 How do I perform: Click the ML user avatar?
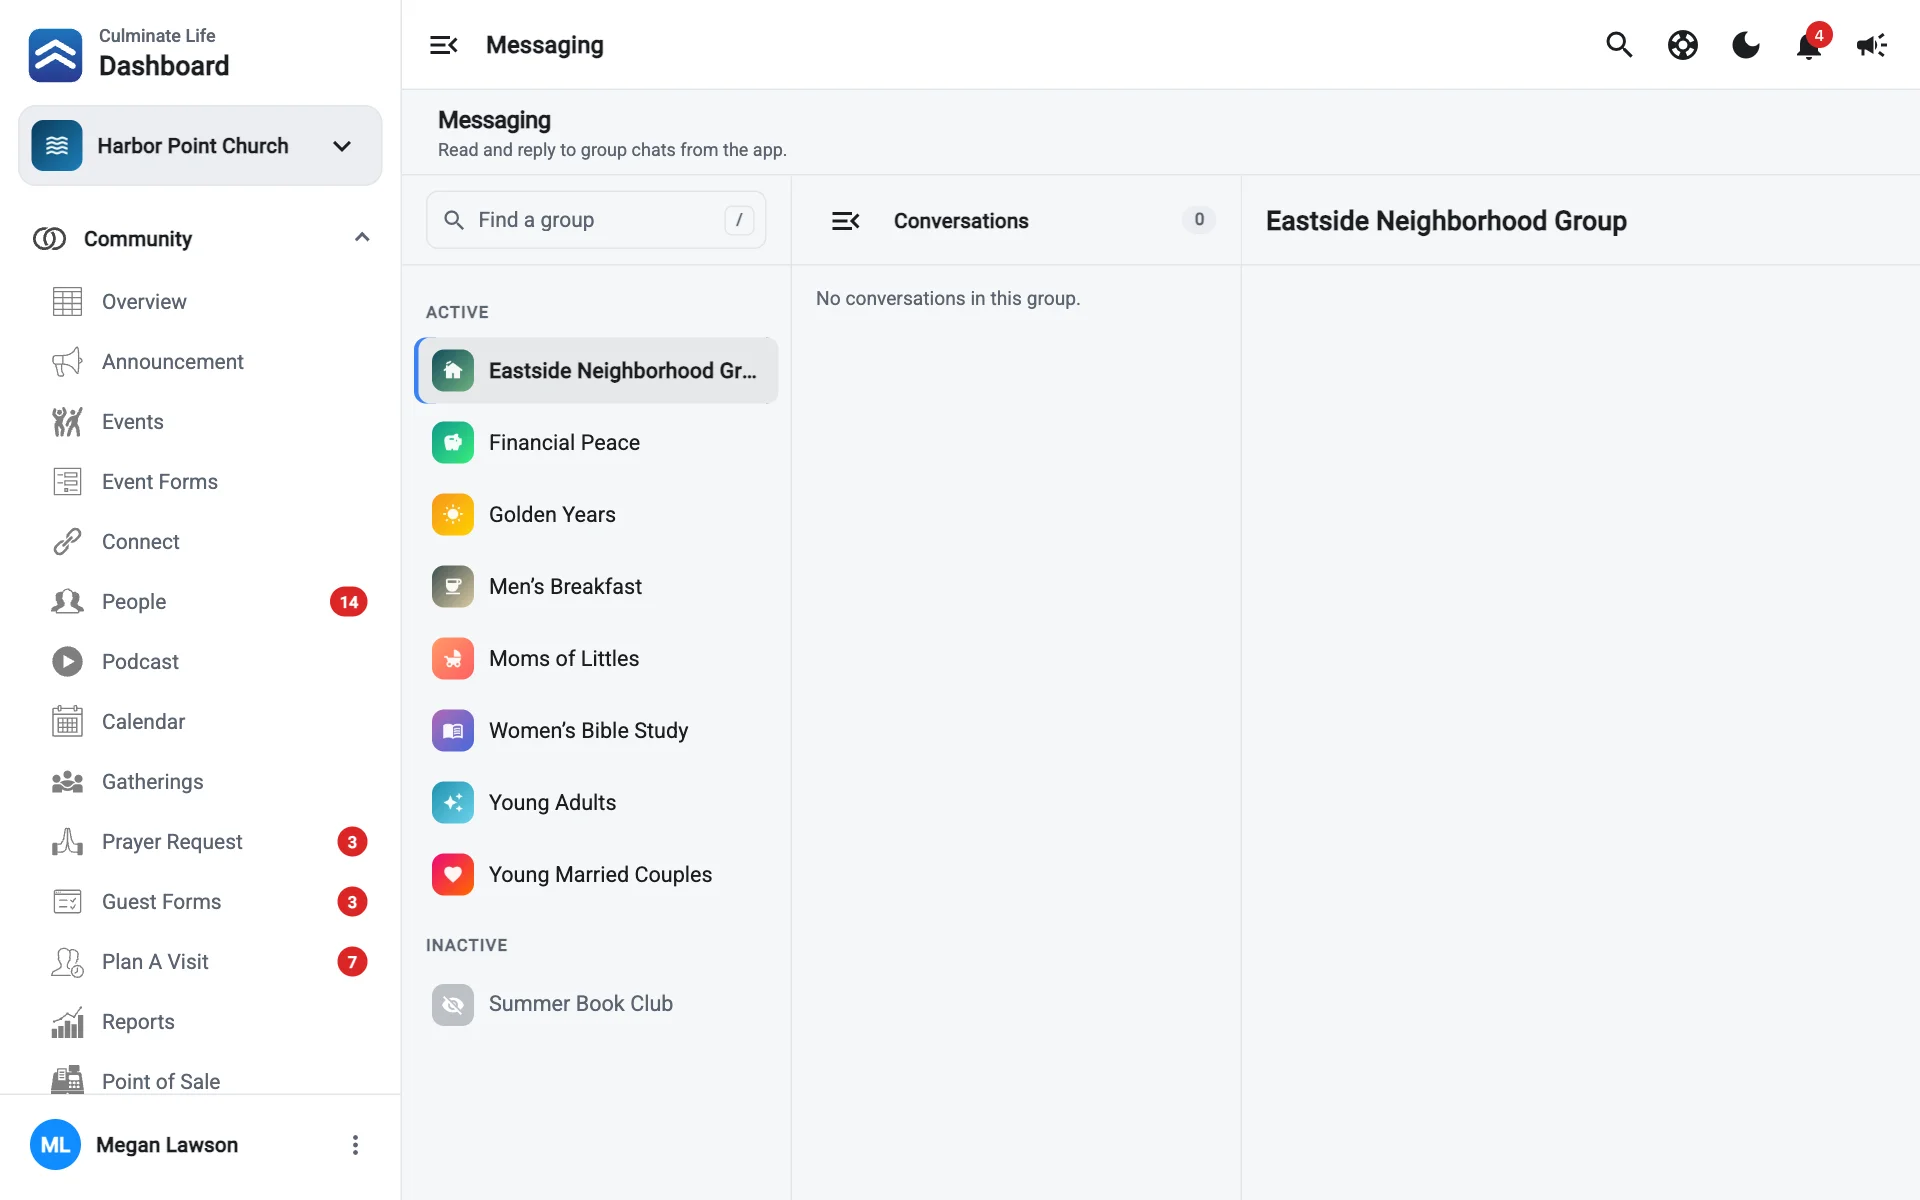click(56, 1145)
